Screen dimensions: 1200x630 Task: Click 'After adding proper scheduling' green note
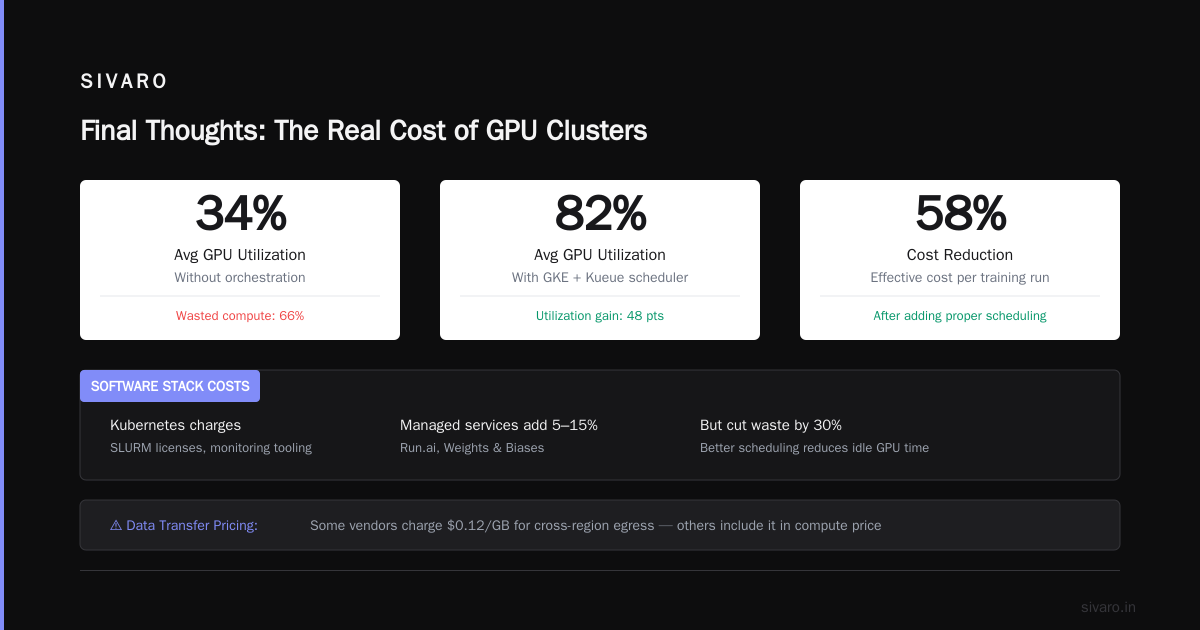[x=960, y=315]
